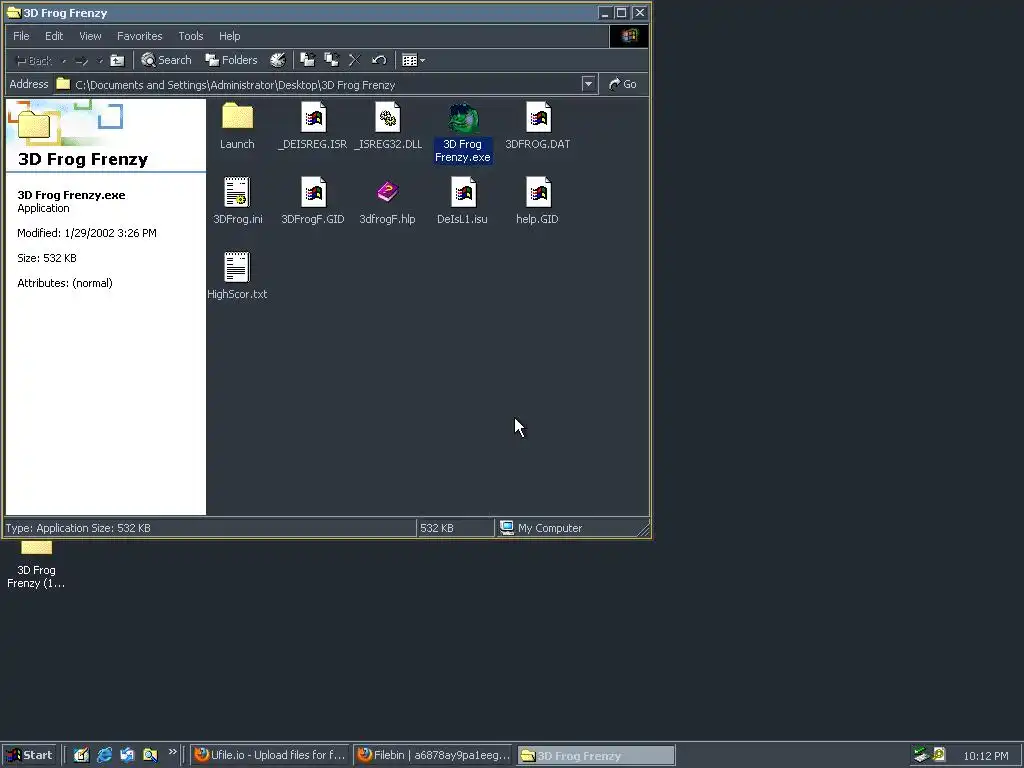
Task: Click the Undo toolbar icon
Action: pyautogui.click(x=379, y=60)
